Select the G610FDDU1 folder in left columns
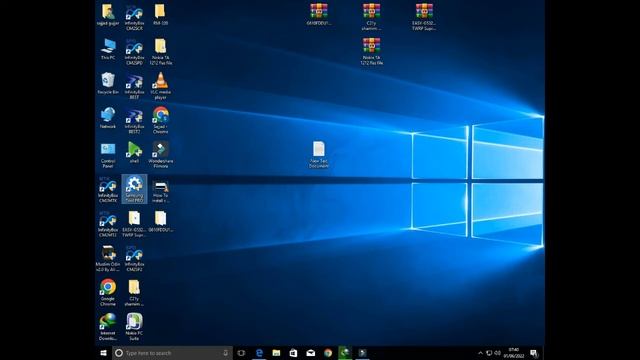The image size is (640, 360). point(160,222)
